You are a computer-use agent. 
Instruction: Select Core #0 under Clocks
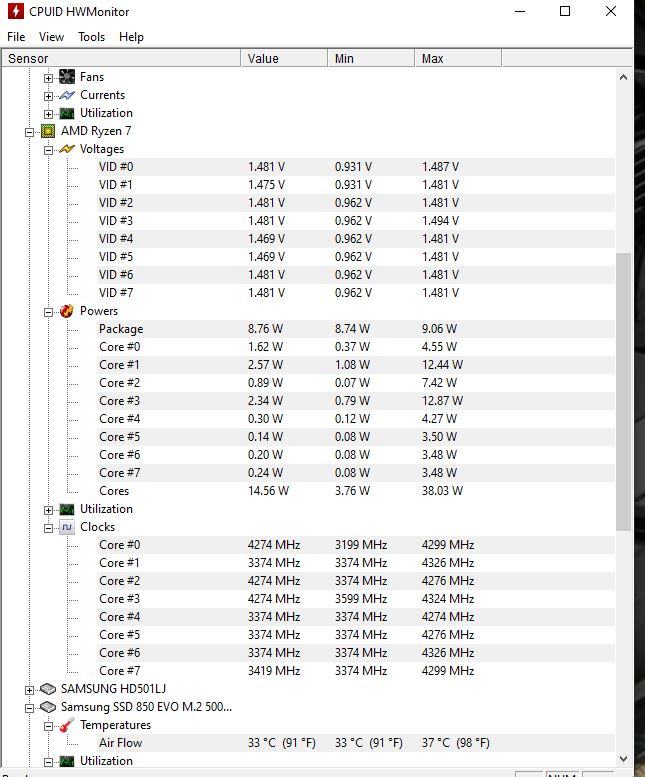click(x=356, y=545)
